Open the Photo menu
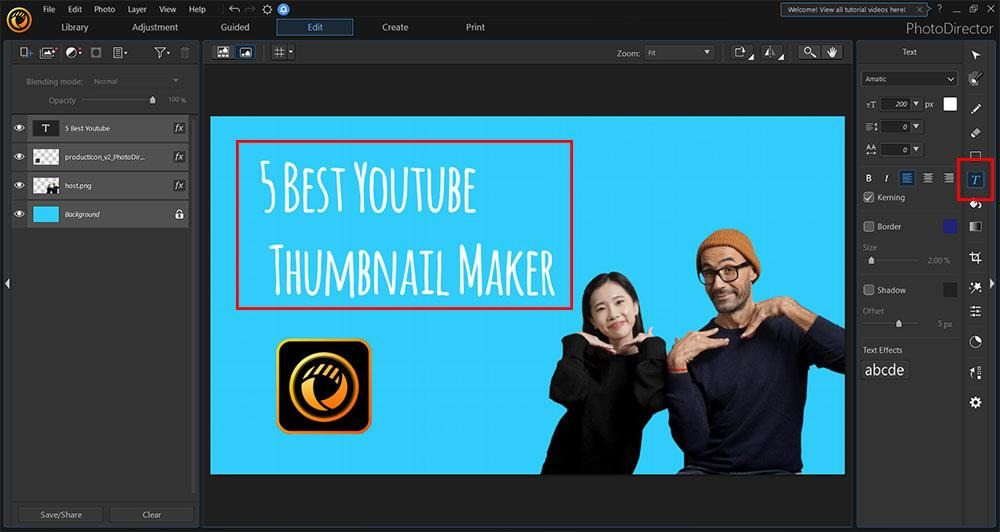 (104, 10)
